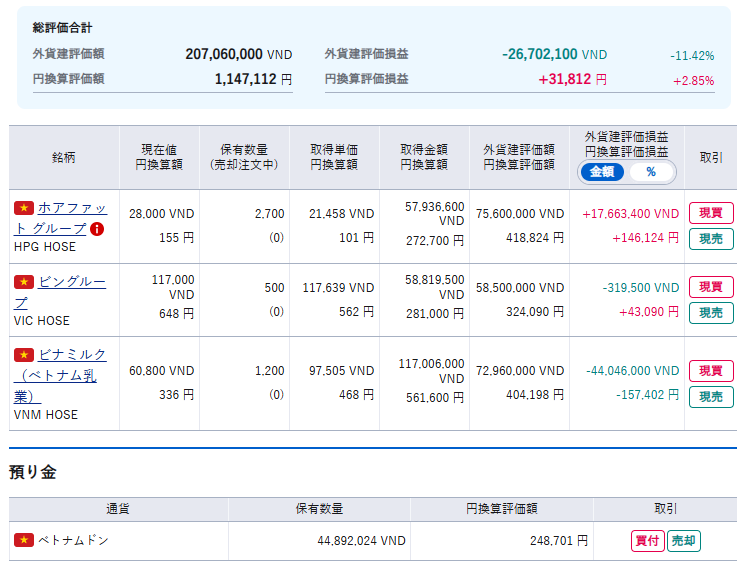The height and width of the screenshot is (565, 737).
Task: Click the Vietnam flag beside ベトナムドン
Action: click(x=24, y=540)
